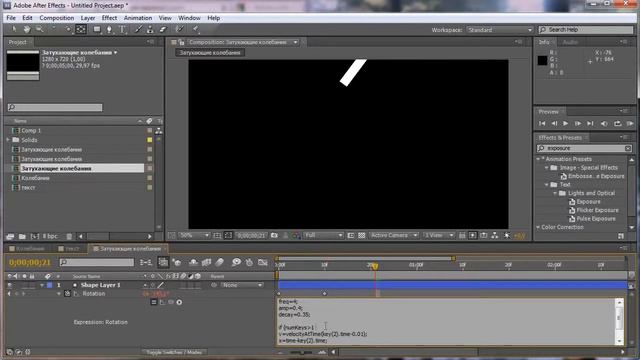Screen dimensions: 640x360
Task: Expand the Solids folder
Action: [x=8, y=140]
